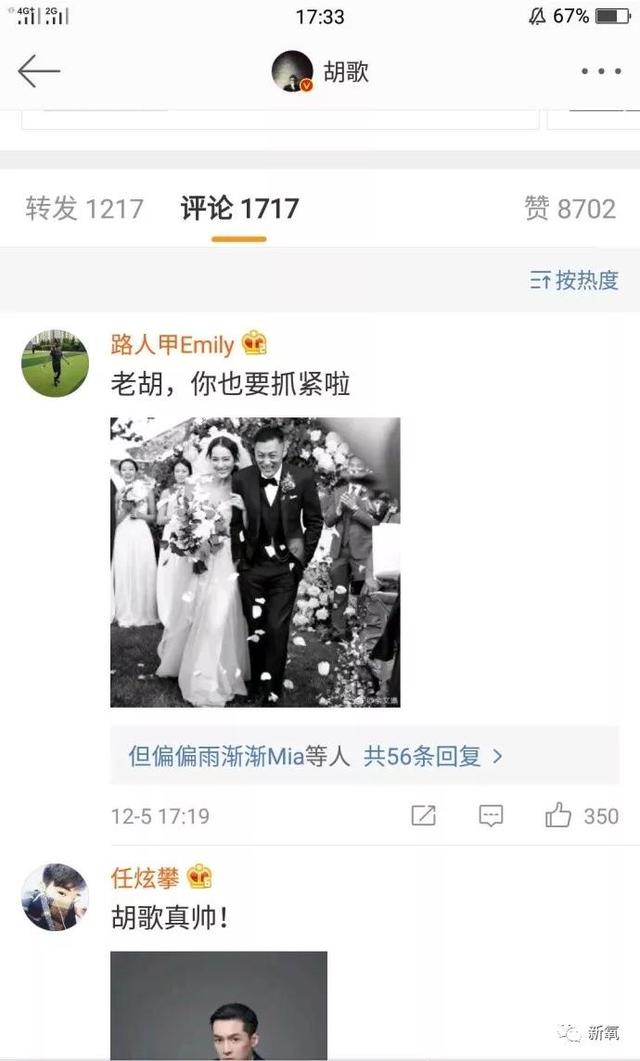Screen dimensions: 640x1061
Task: Like Emily's comment with thumbs-up icon
Action: [558, 815]
